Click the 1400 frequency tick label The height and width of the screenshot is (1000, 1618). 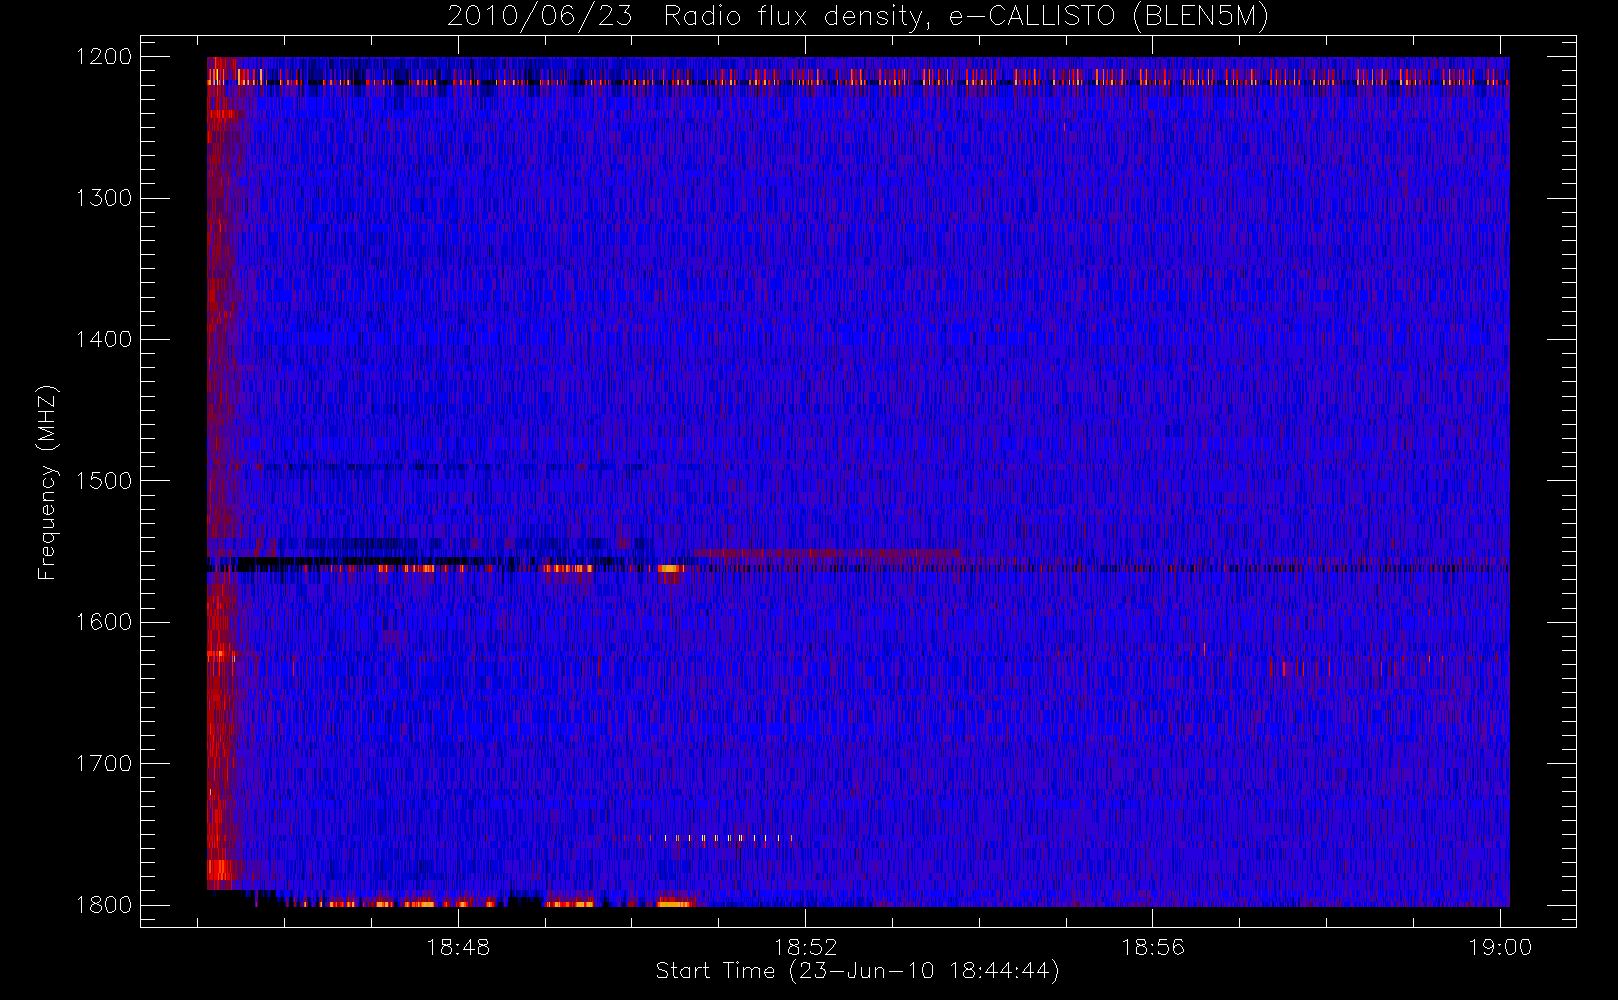[104, 340]
